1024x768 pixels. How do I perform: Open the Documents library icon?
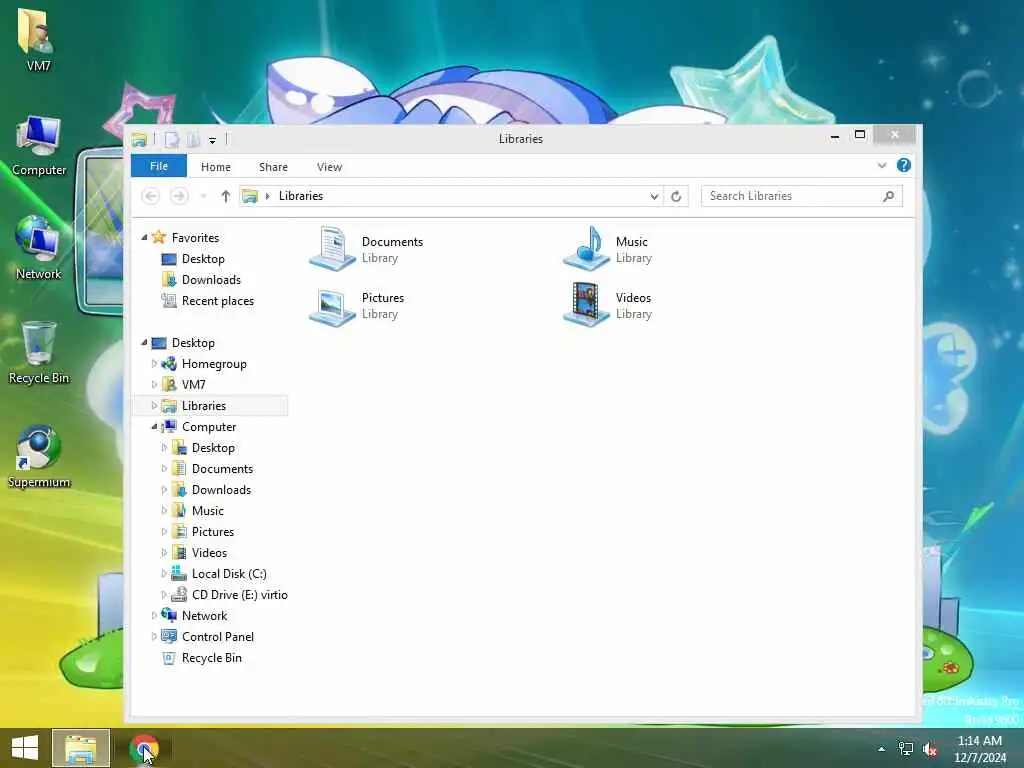(x=332, y=249)
